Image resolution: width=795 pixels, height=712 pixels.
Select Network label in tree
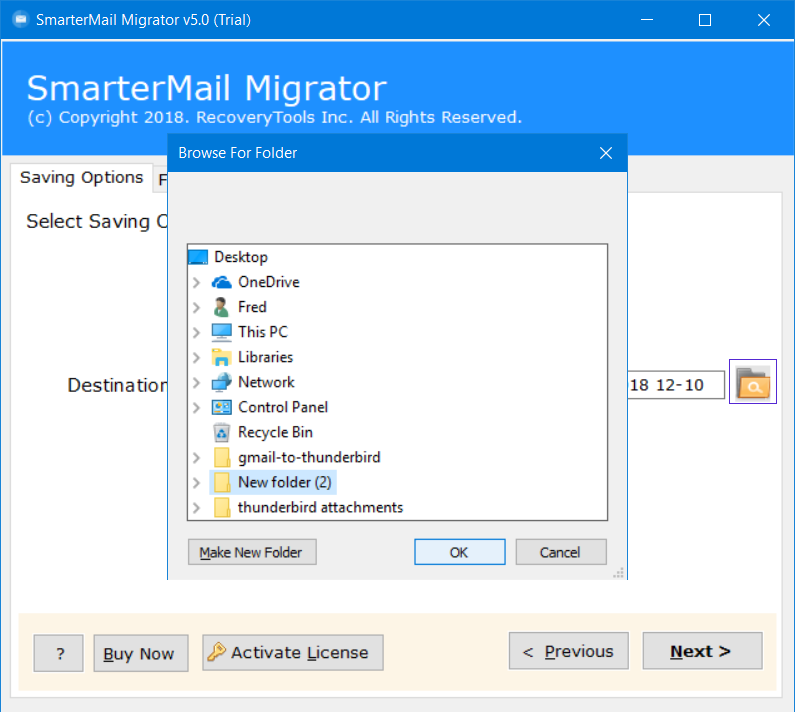pos(266,382)
